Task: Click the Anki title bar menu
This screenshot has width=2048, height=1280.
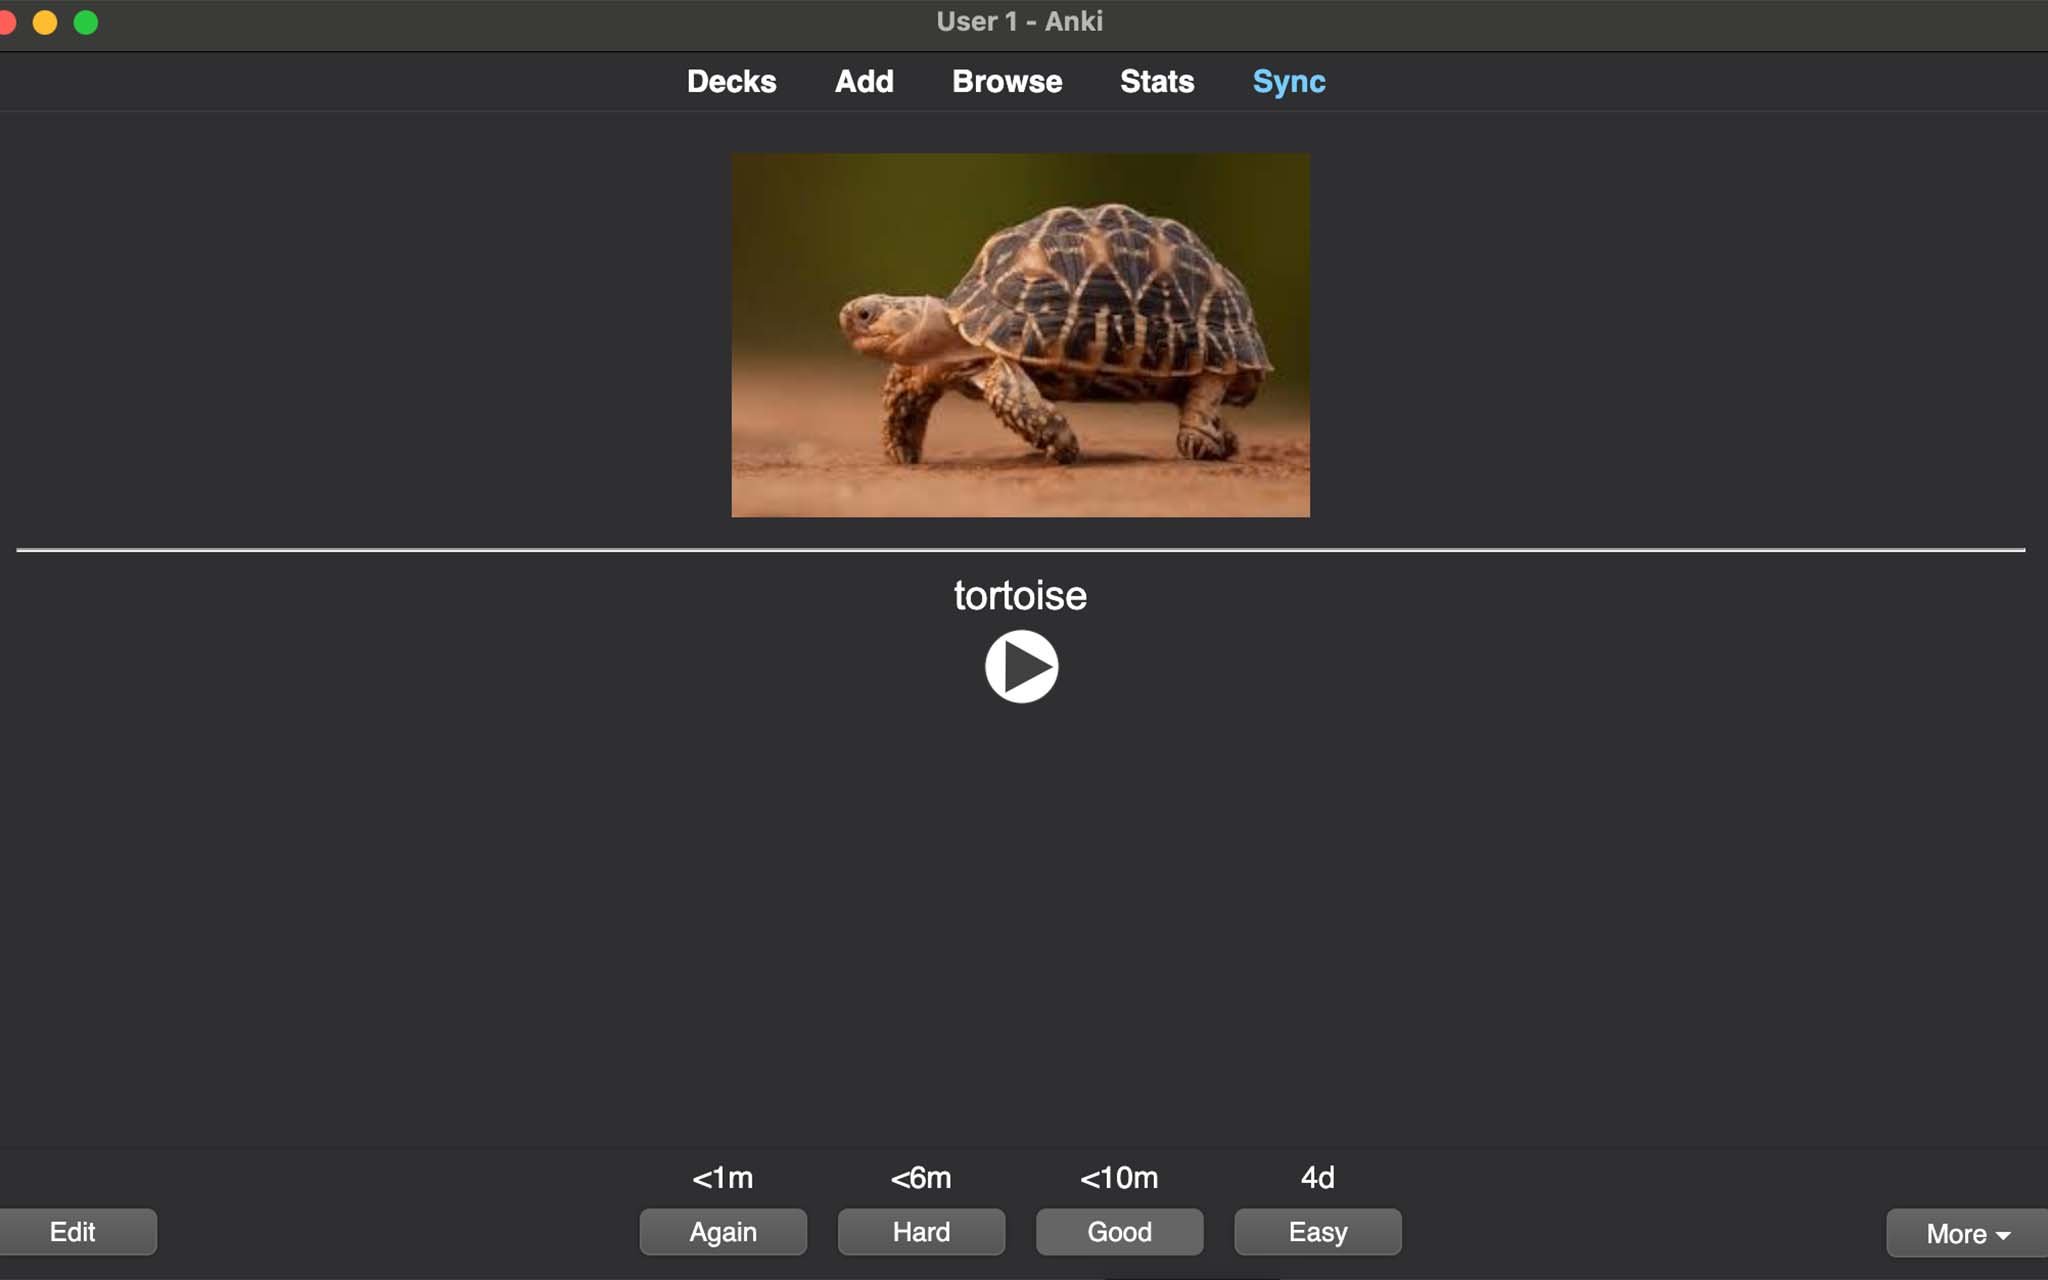Action: (x=1023, y=21)
